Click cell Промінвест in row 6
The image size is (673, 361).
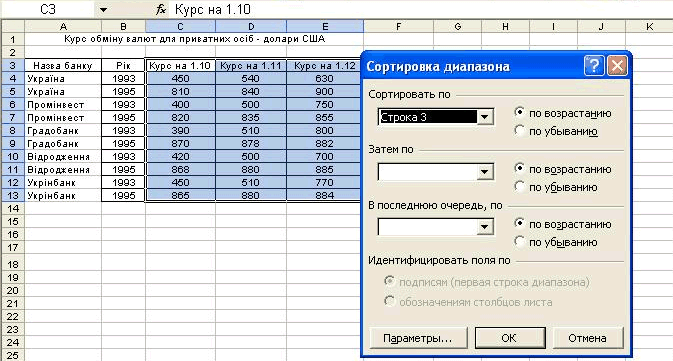[x=63, y=105]
